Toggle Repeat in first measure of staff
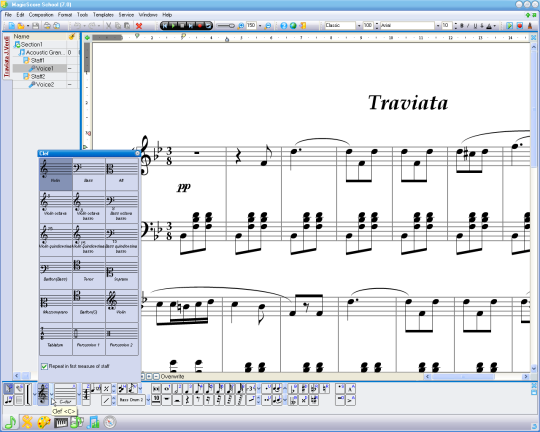 click(44, 366)
